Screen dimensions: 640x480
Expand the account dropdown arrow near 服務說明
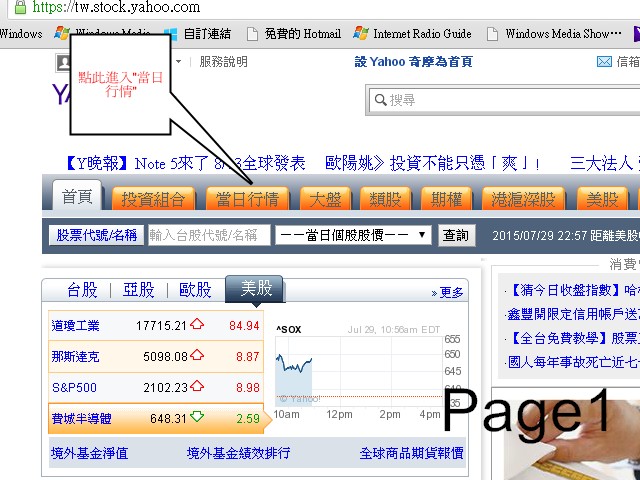(178, 62)
